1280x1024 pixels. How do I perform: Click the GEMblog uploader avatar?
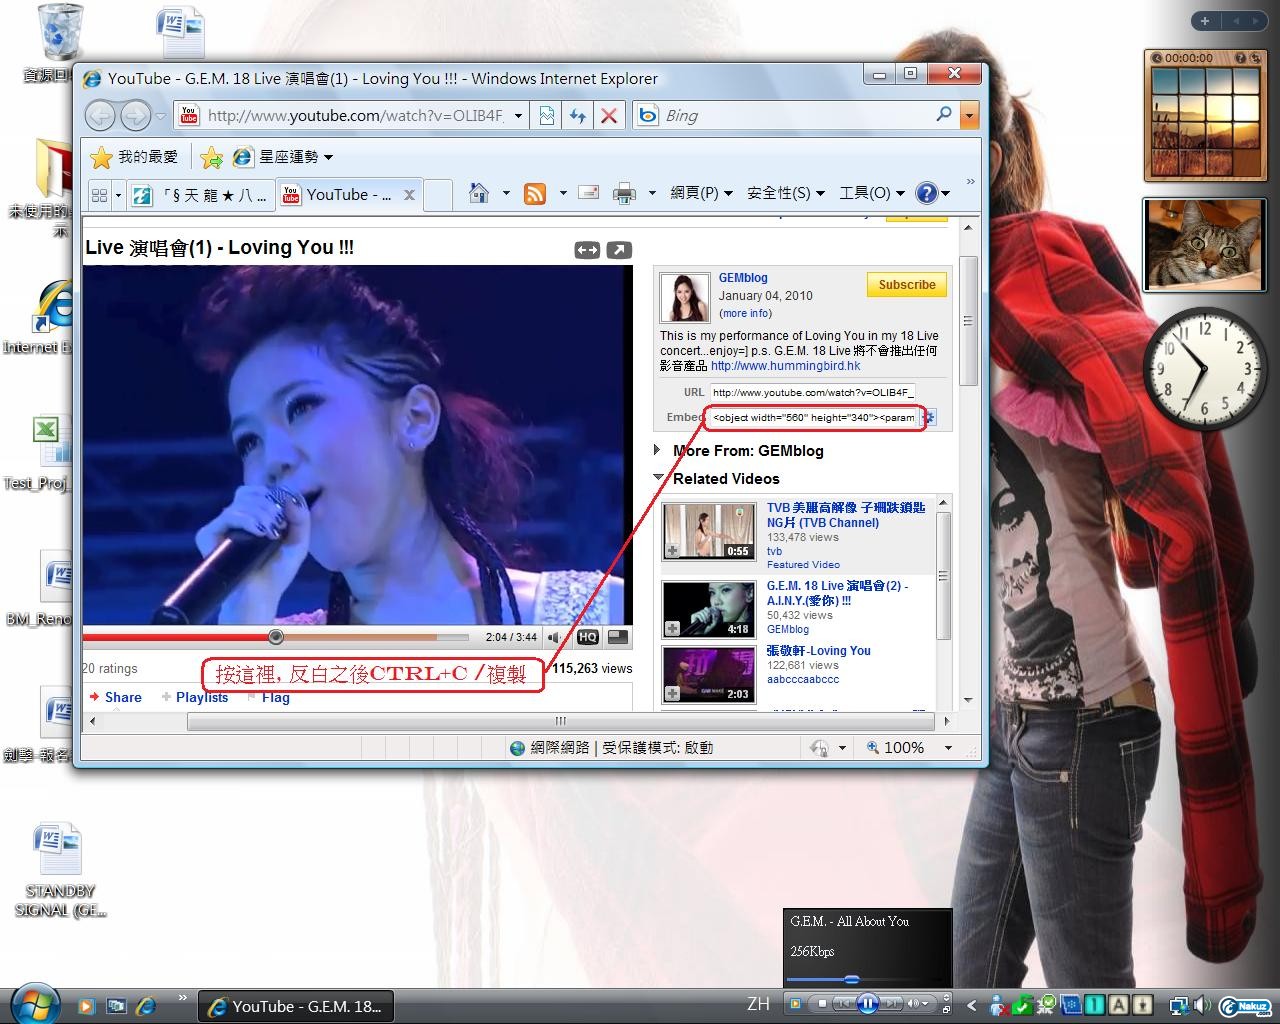684,297
